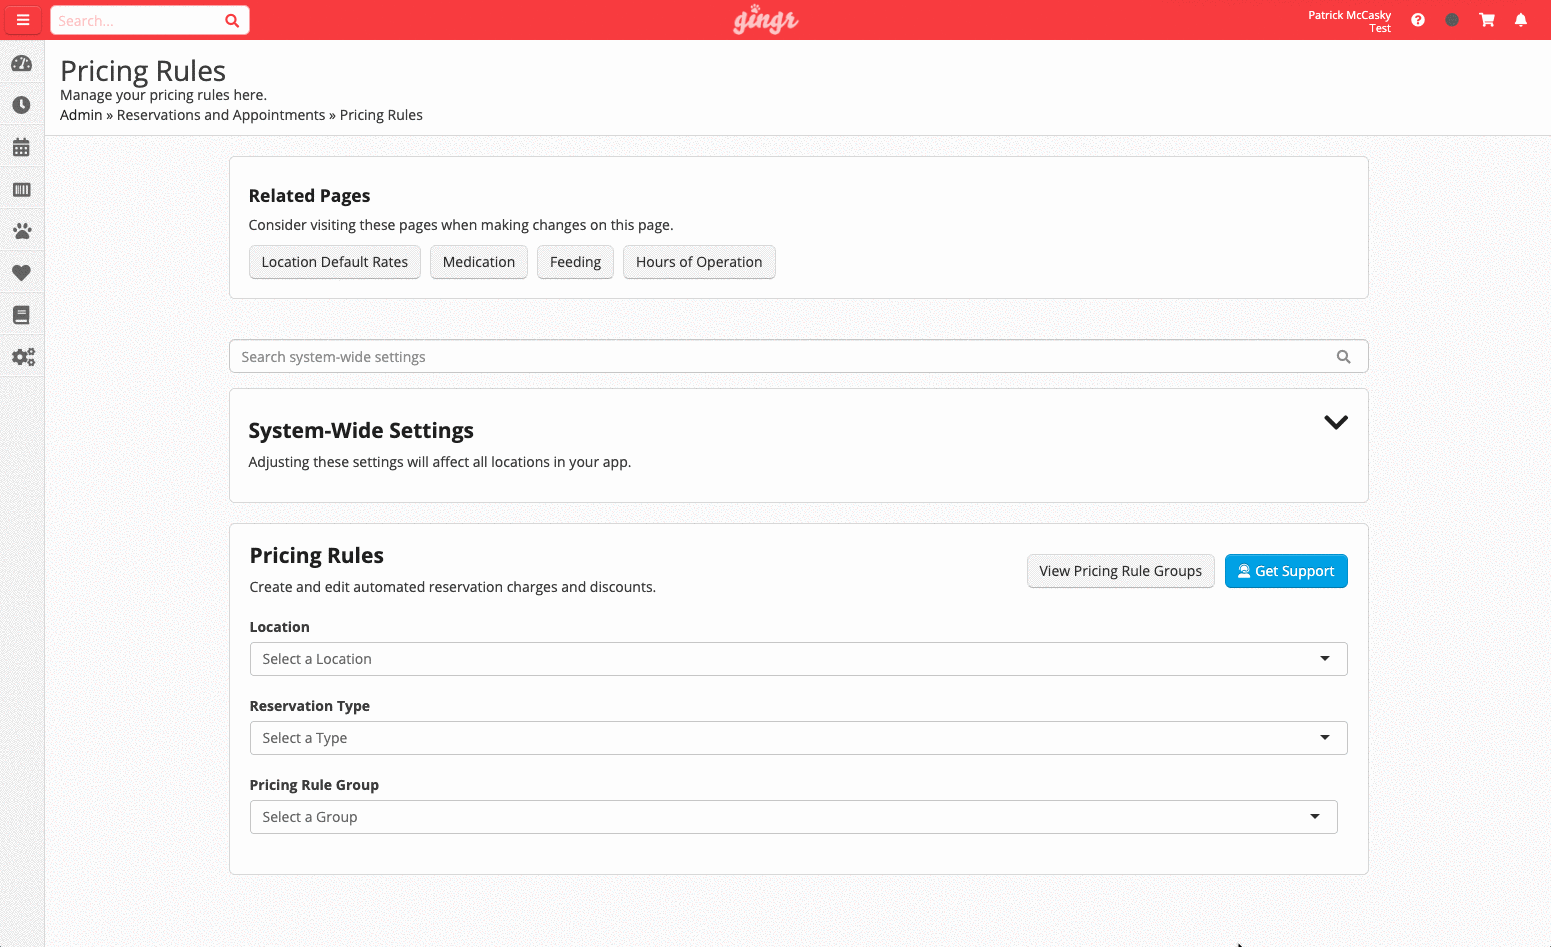Click the search magnifier icon in top bar
This screenshot has height=947, width=1551.
(x=232, y=21)
